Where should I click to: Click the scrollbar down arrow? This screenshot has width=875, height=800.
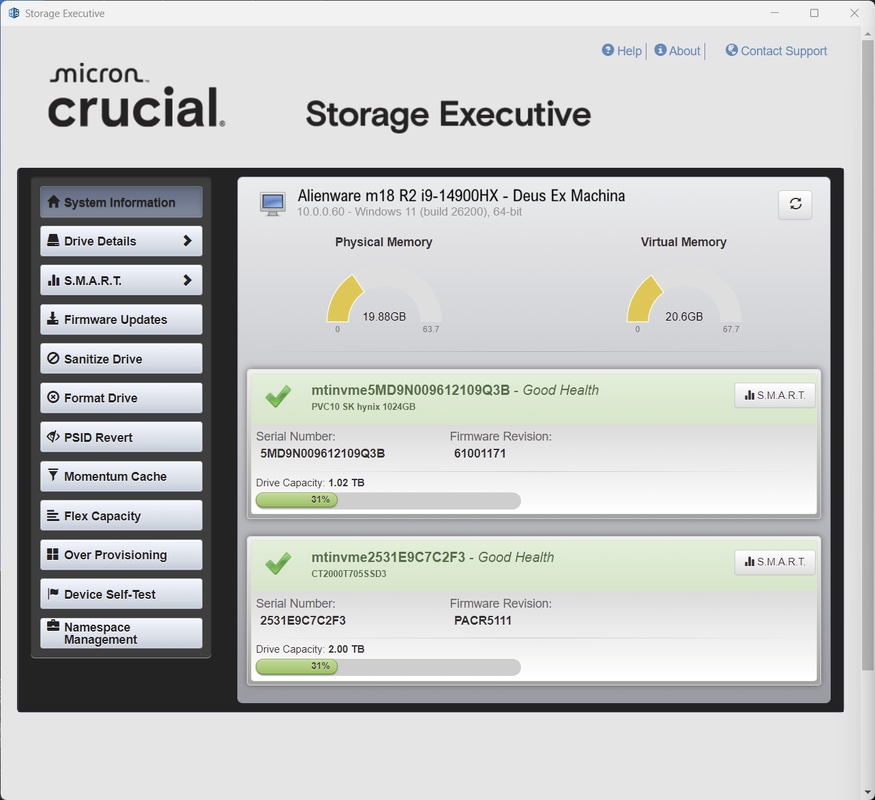point(867,792)
